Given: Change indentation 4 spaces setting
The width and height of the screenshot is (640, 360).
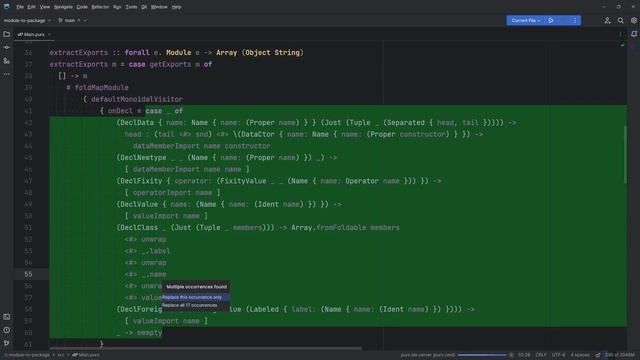Looking at the screenshot, I should tap(580, 355).
